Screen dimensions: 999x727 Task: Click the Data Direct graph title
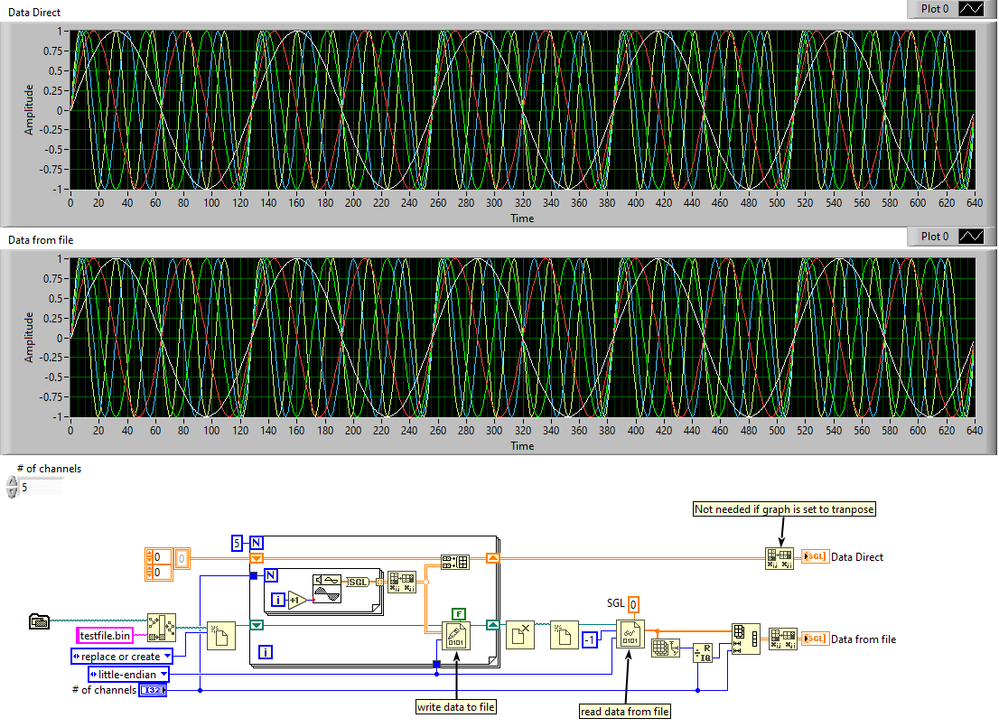pyautogui.click(x=34, y=12)
